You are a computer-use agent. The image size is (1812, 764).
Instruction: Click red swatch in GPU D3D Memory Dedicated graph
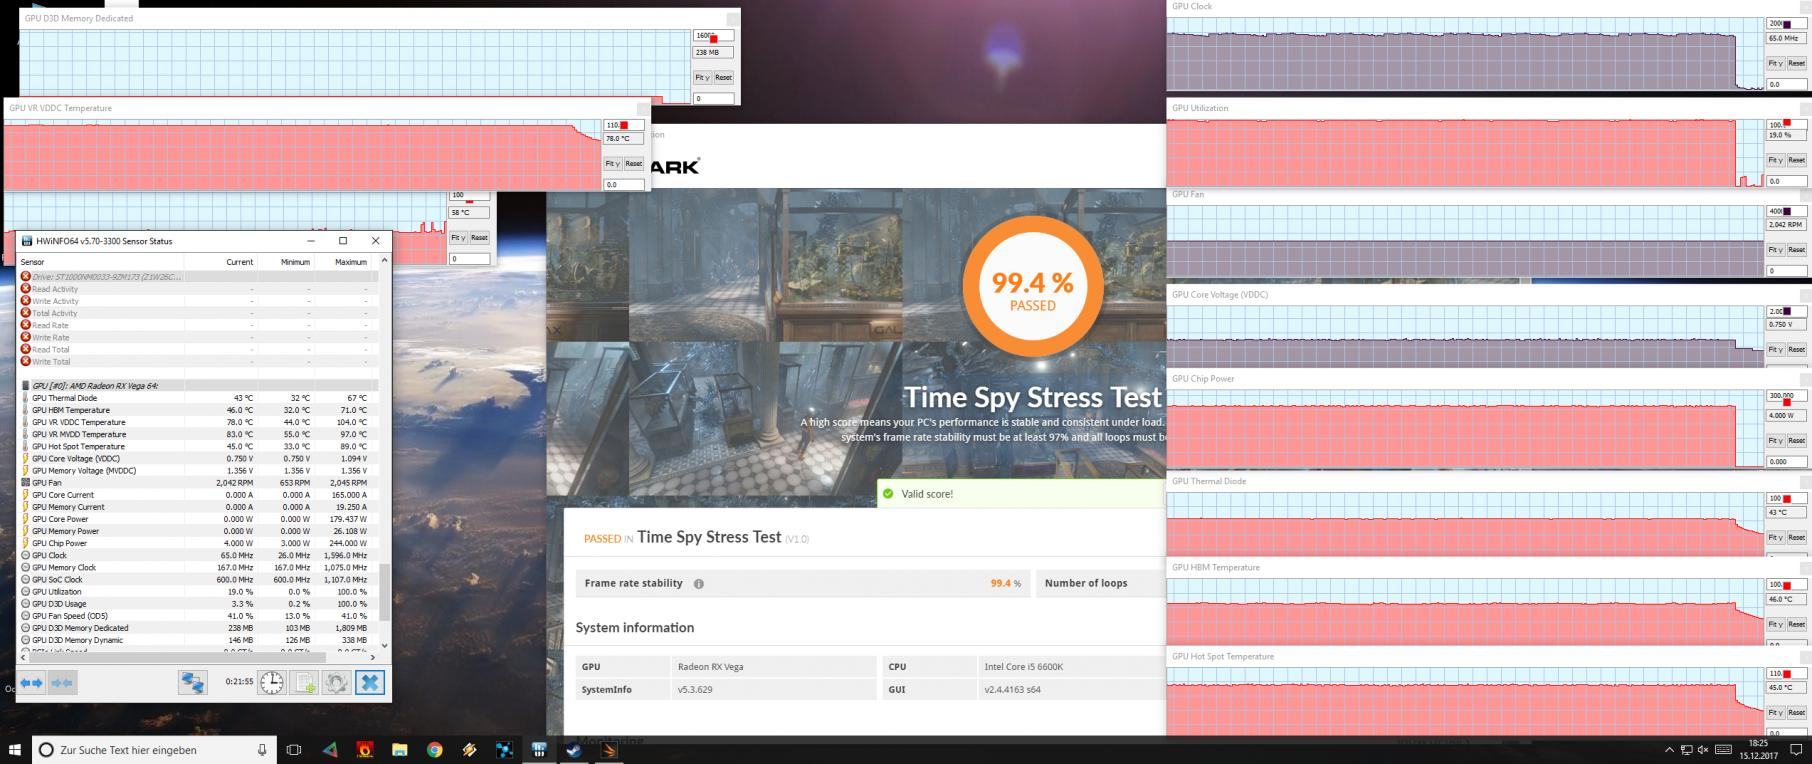pos(714,38)
